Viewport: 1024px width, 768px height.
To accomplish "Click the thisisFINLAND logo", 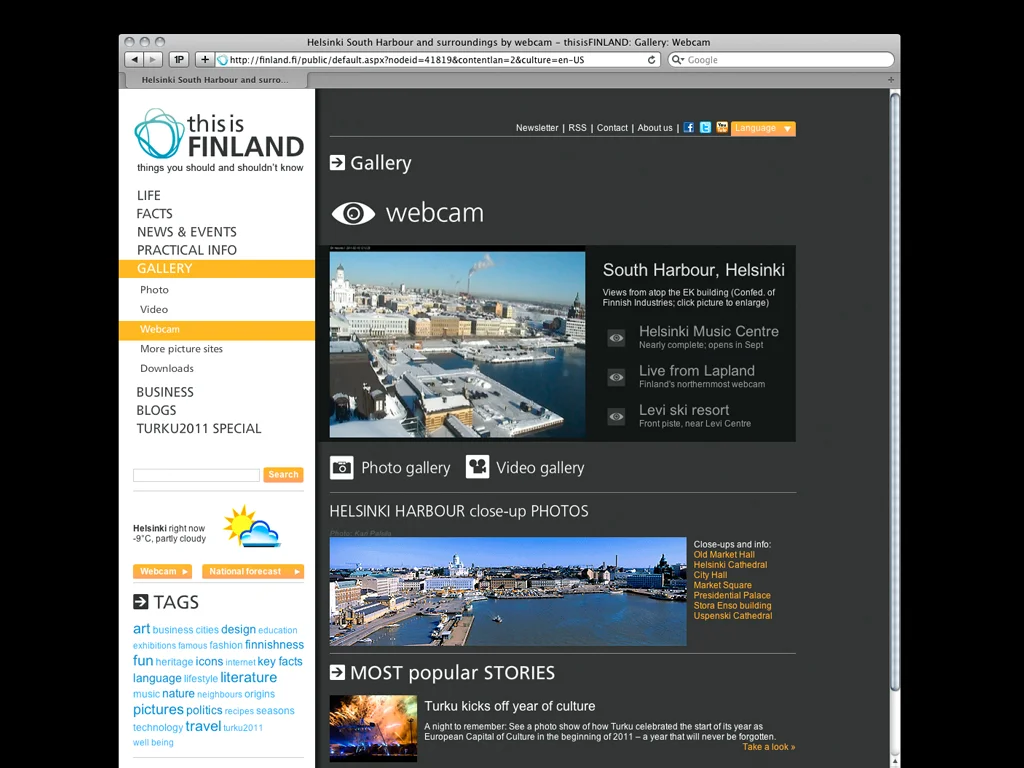I will coord(219,140).
